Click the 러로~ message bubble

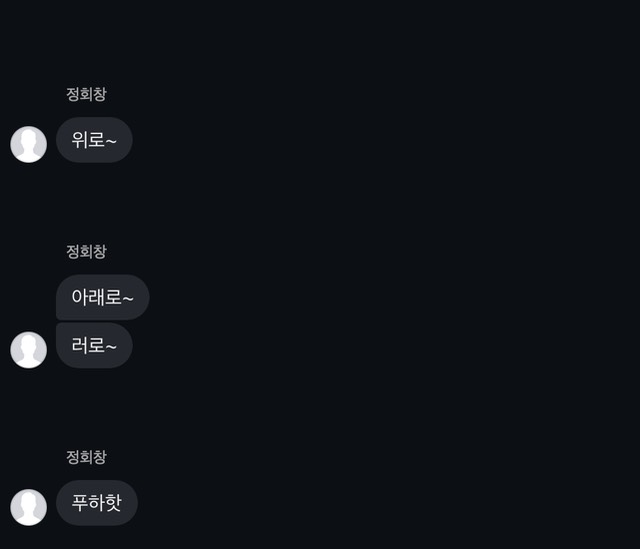[x=94, y=345]
